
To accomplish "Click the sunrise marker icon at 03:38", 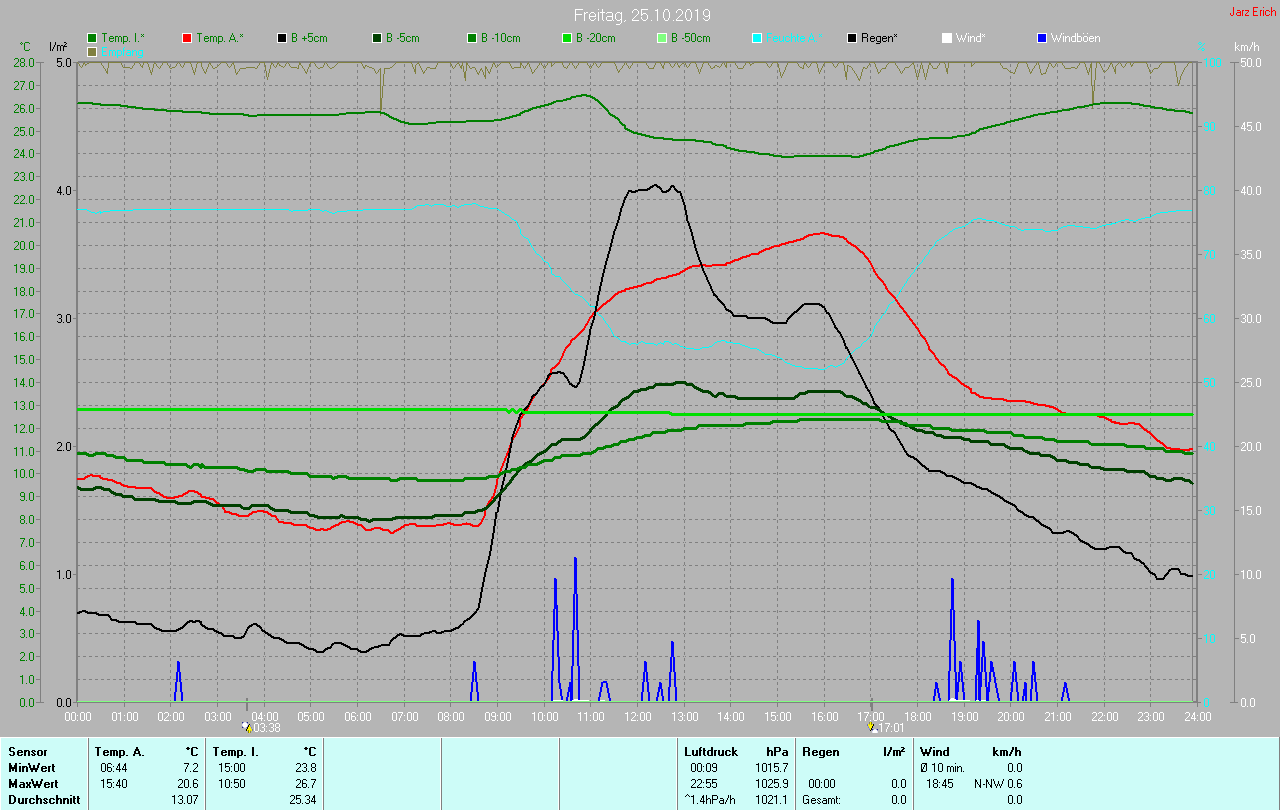I will point(247,727).
